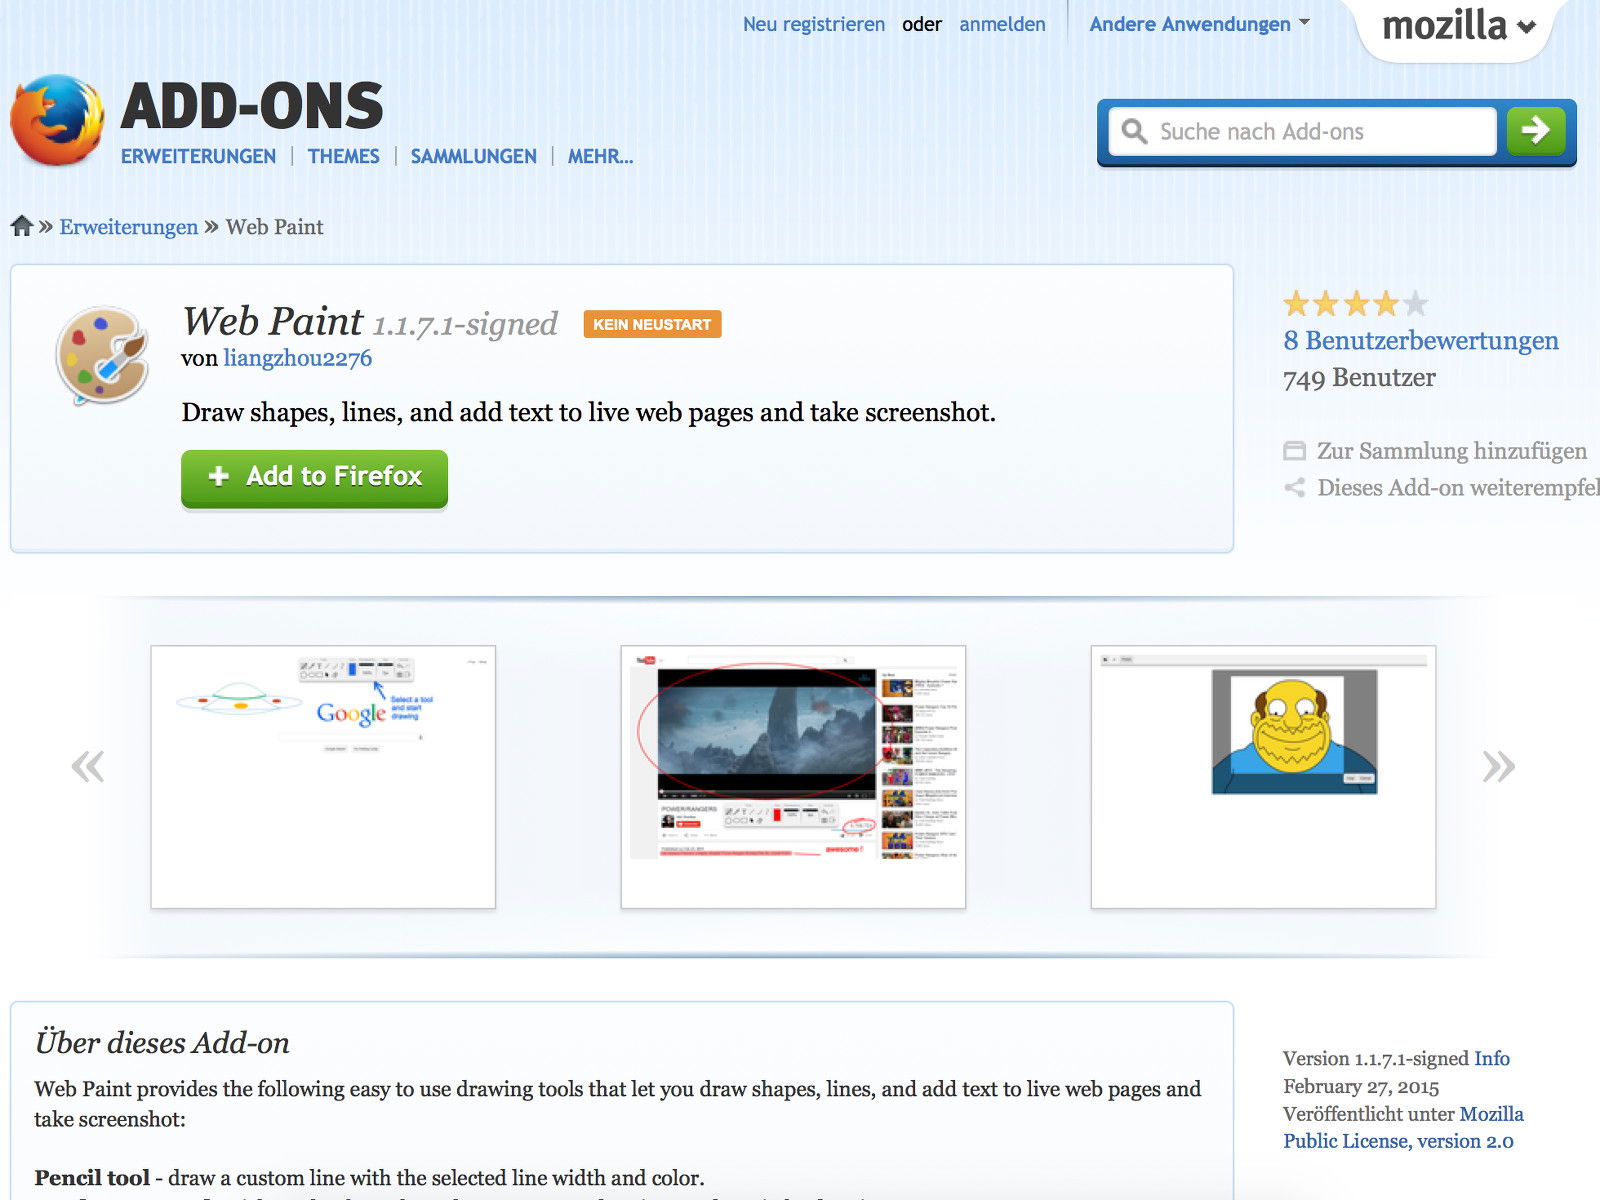This screenshot has width=1600, height=1200.
Task: Click the Über dieses Add-on heading
Action: [x=162, y=1043]
